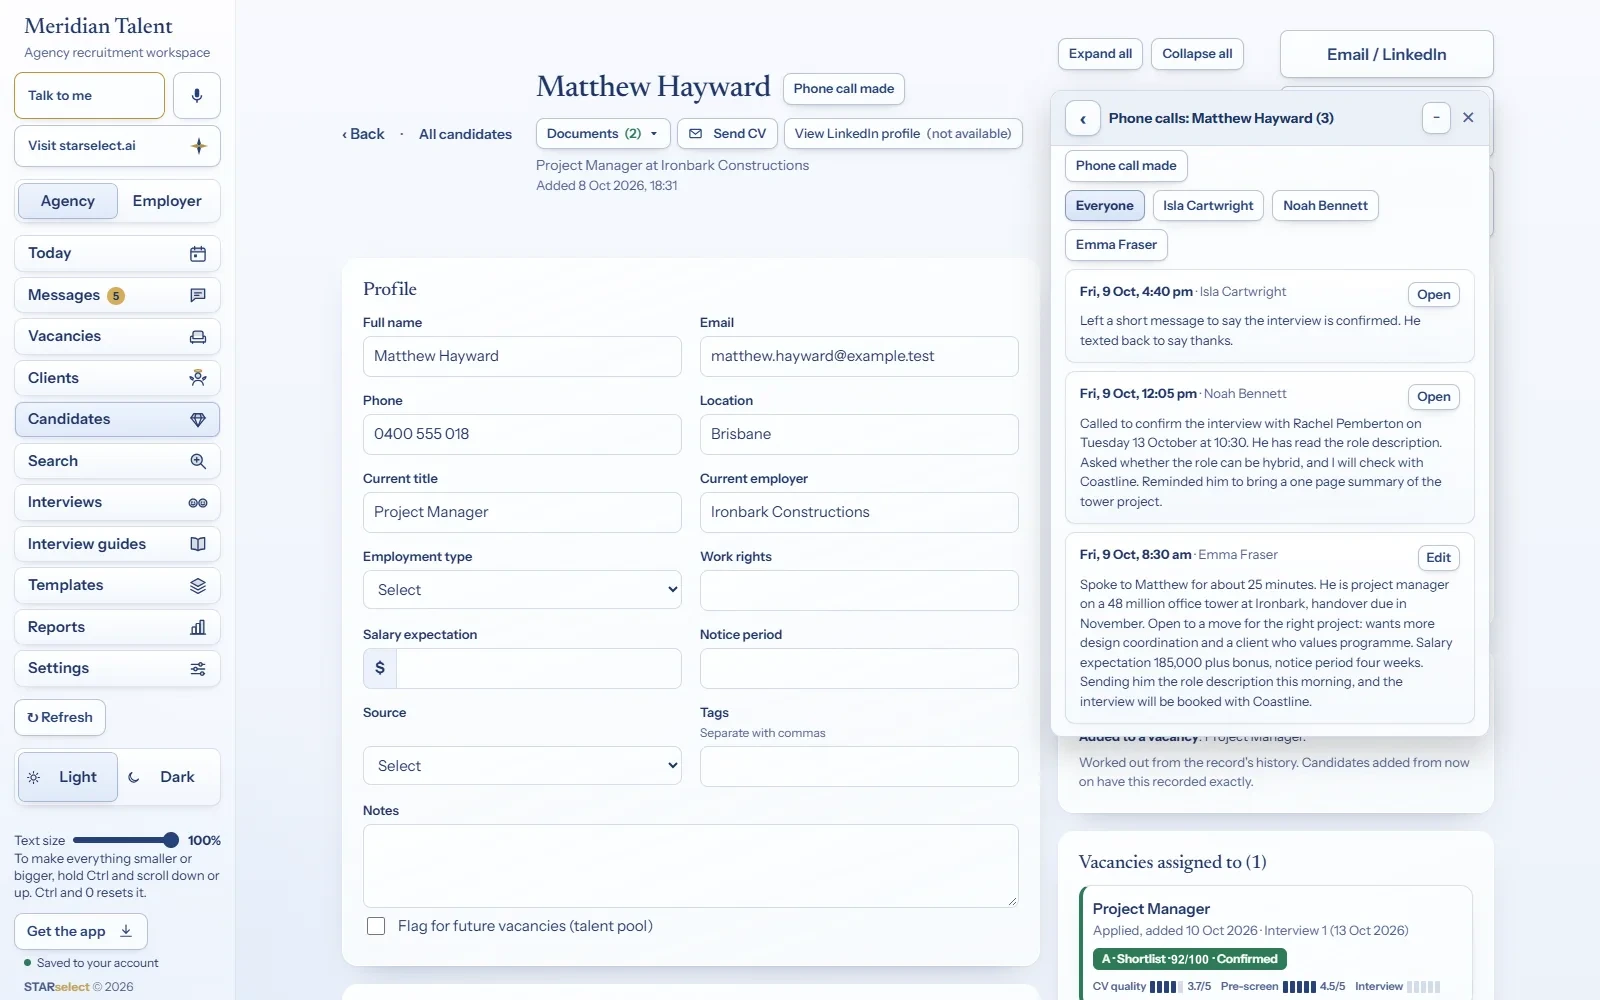Tick Flag for future vacancies checkbox

[x=376, y=926]
